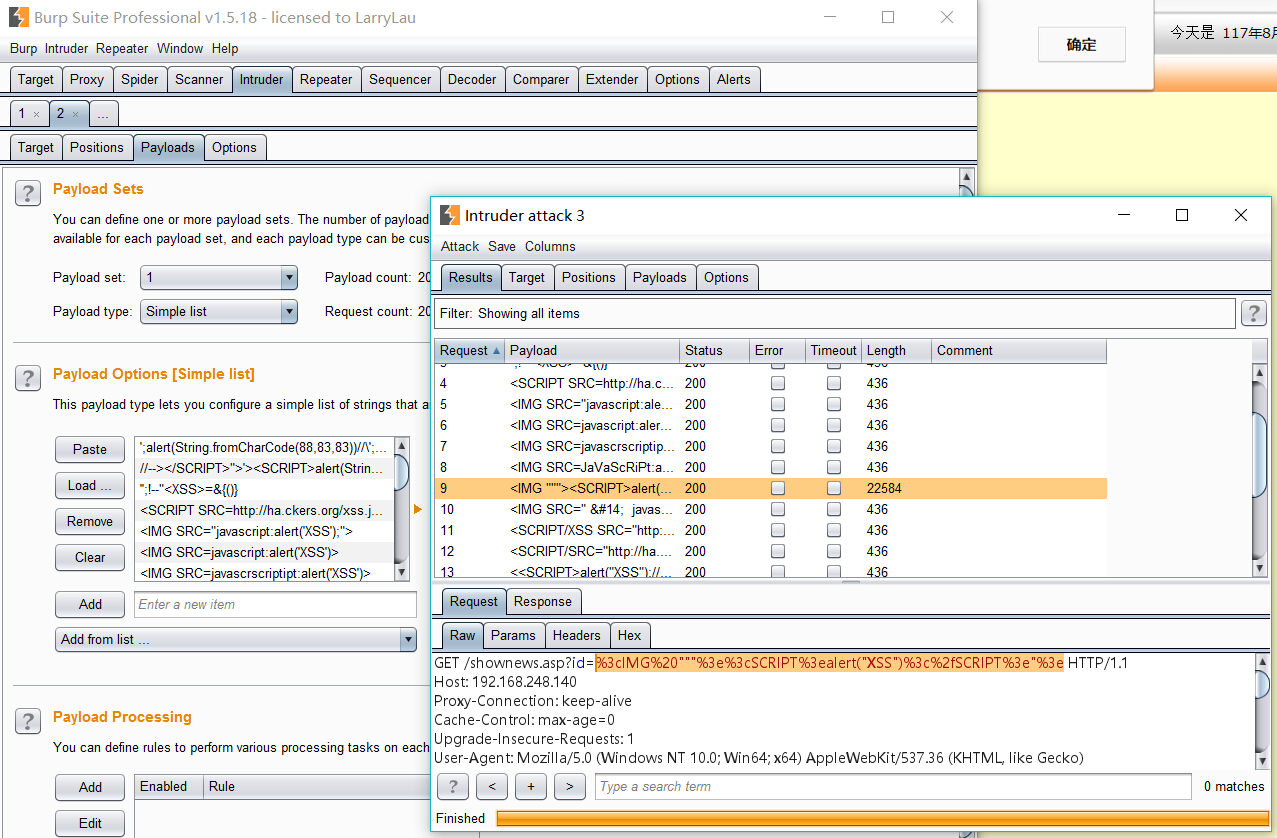Open the Hex sub-tab
The height and width of the screenshot is (838, 1277).
click(630, 635)
